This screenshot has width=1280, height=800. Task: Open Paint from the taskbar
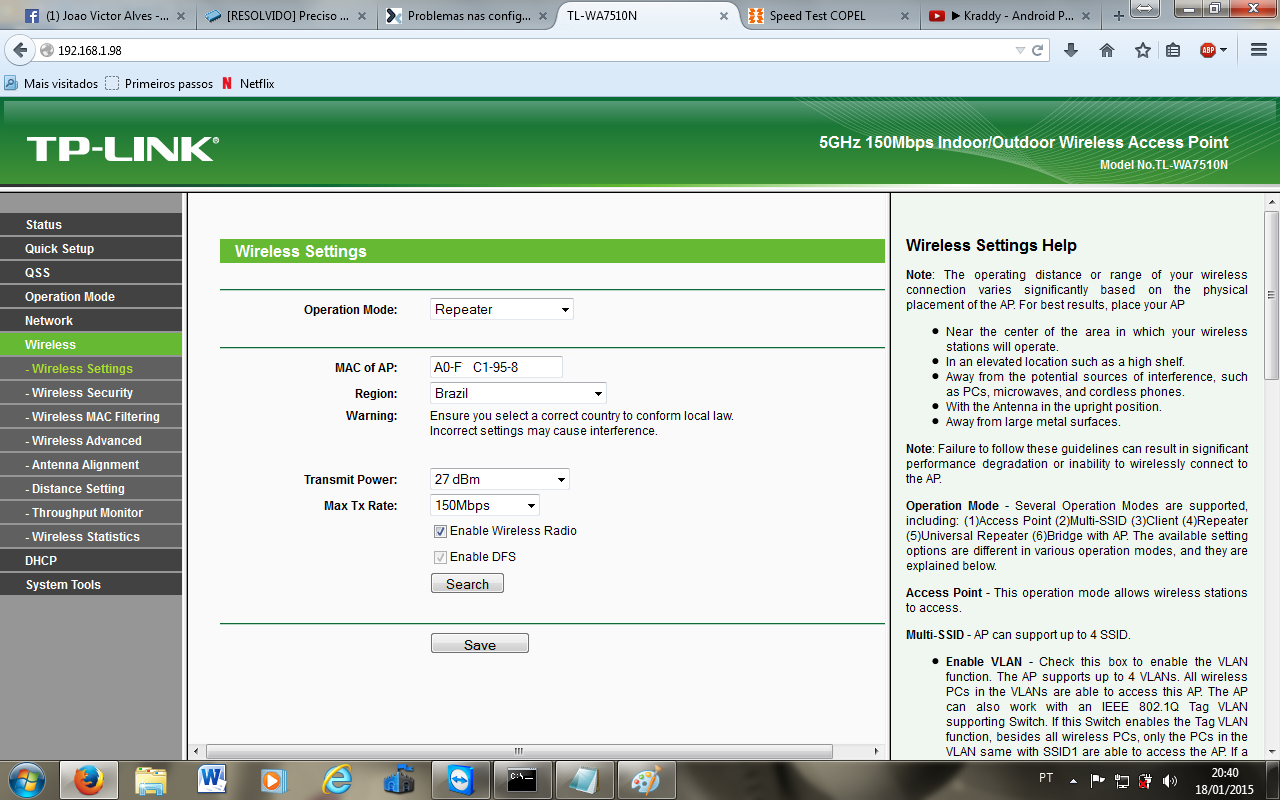[647, 780]
